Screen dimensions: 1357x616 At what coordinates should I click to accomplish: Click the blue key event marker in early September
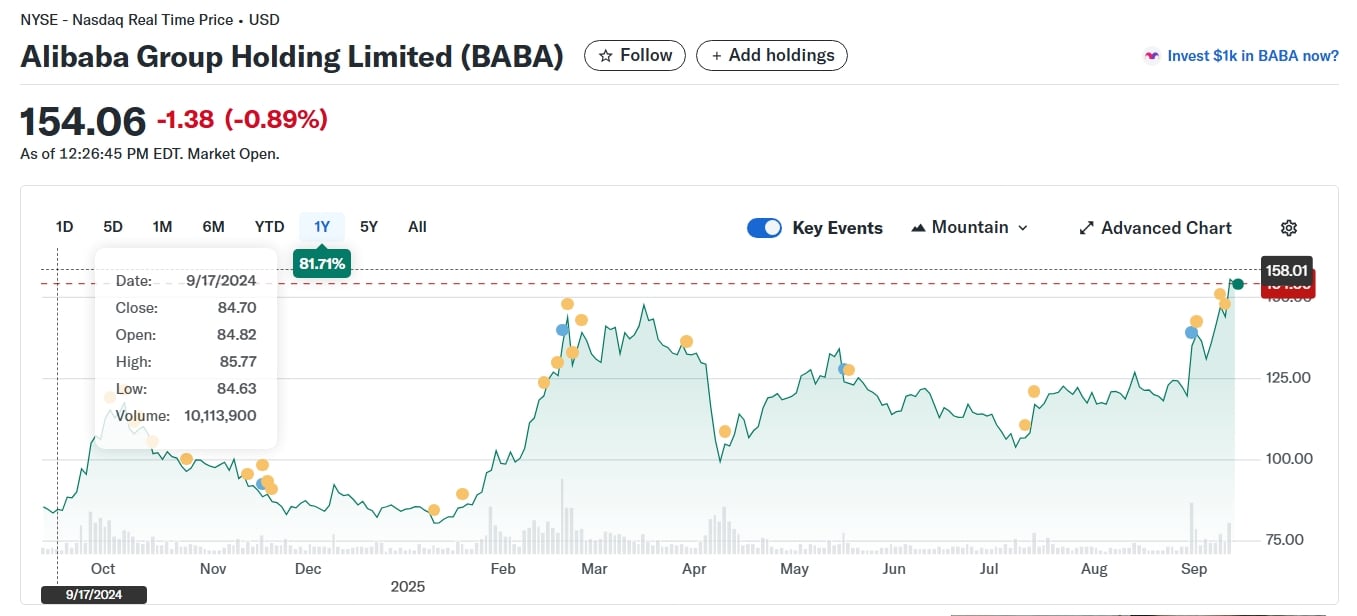tap(1191, 332)
